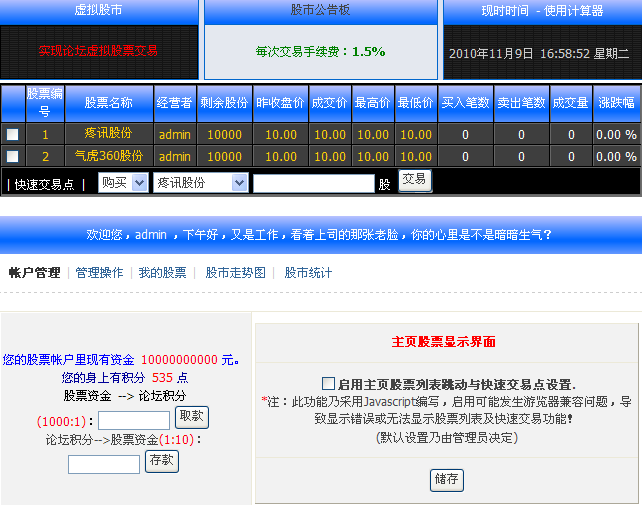Click the 股票名称 column header

coord(109,103)
